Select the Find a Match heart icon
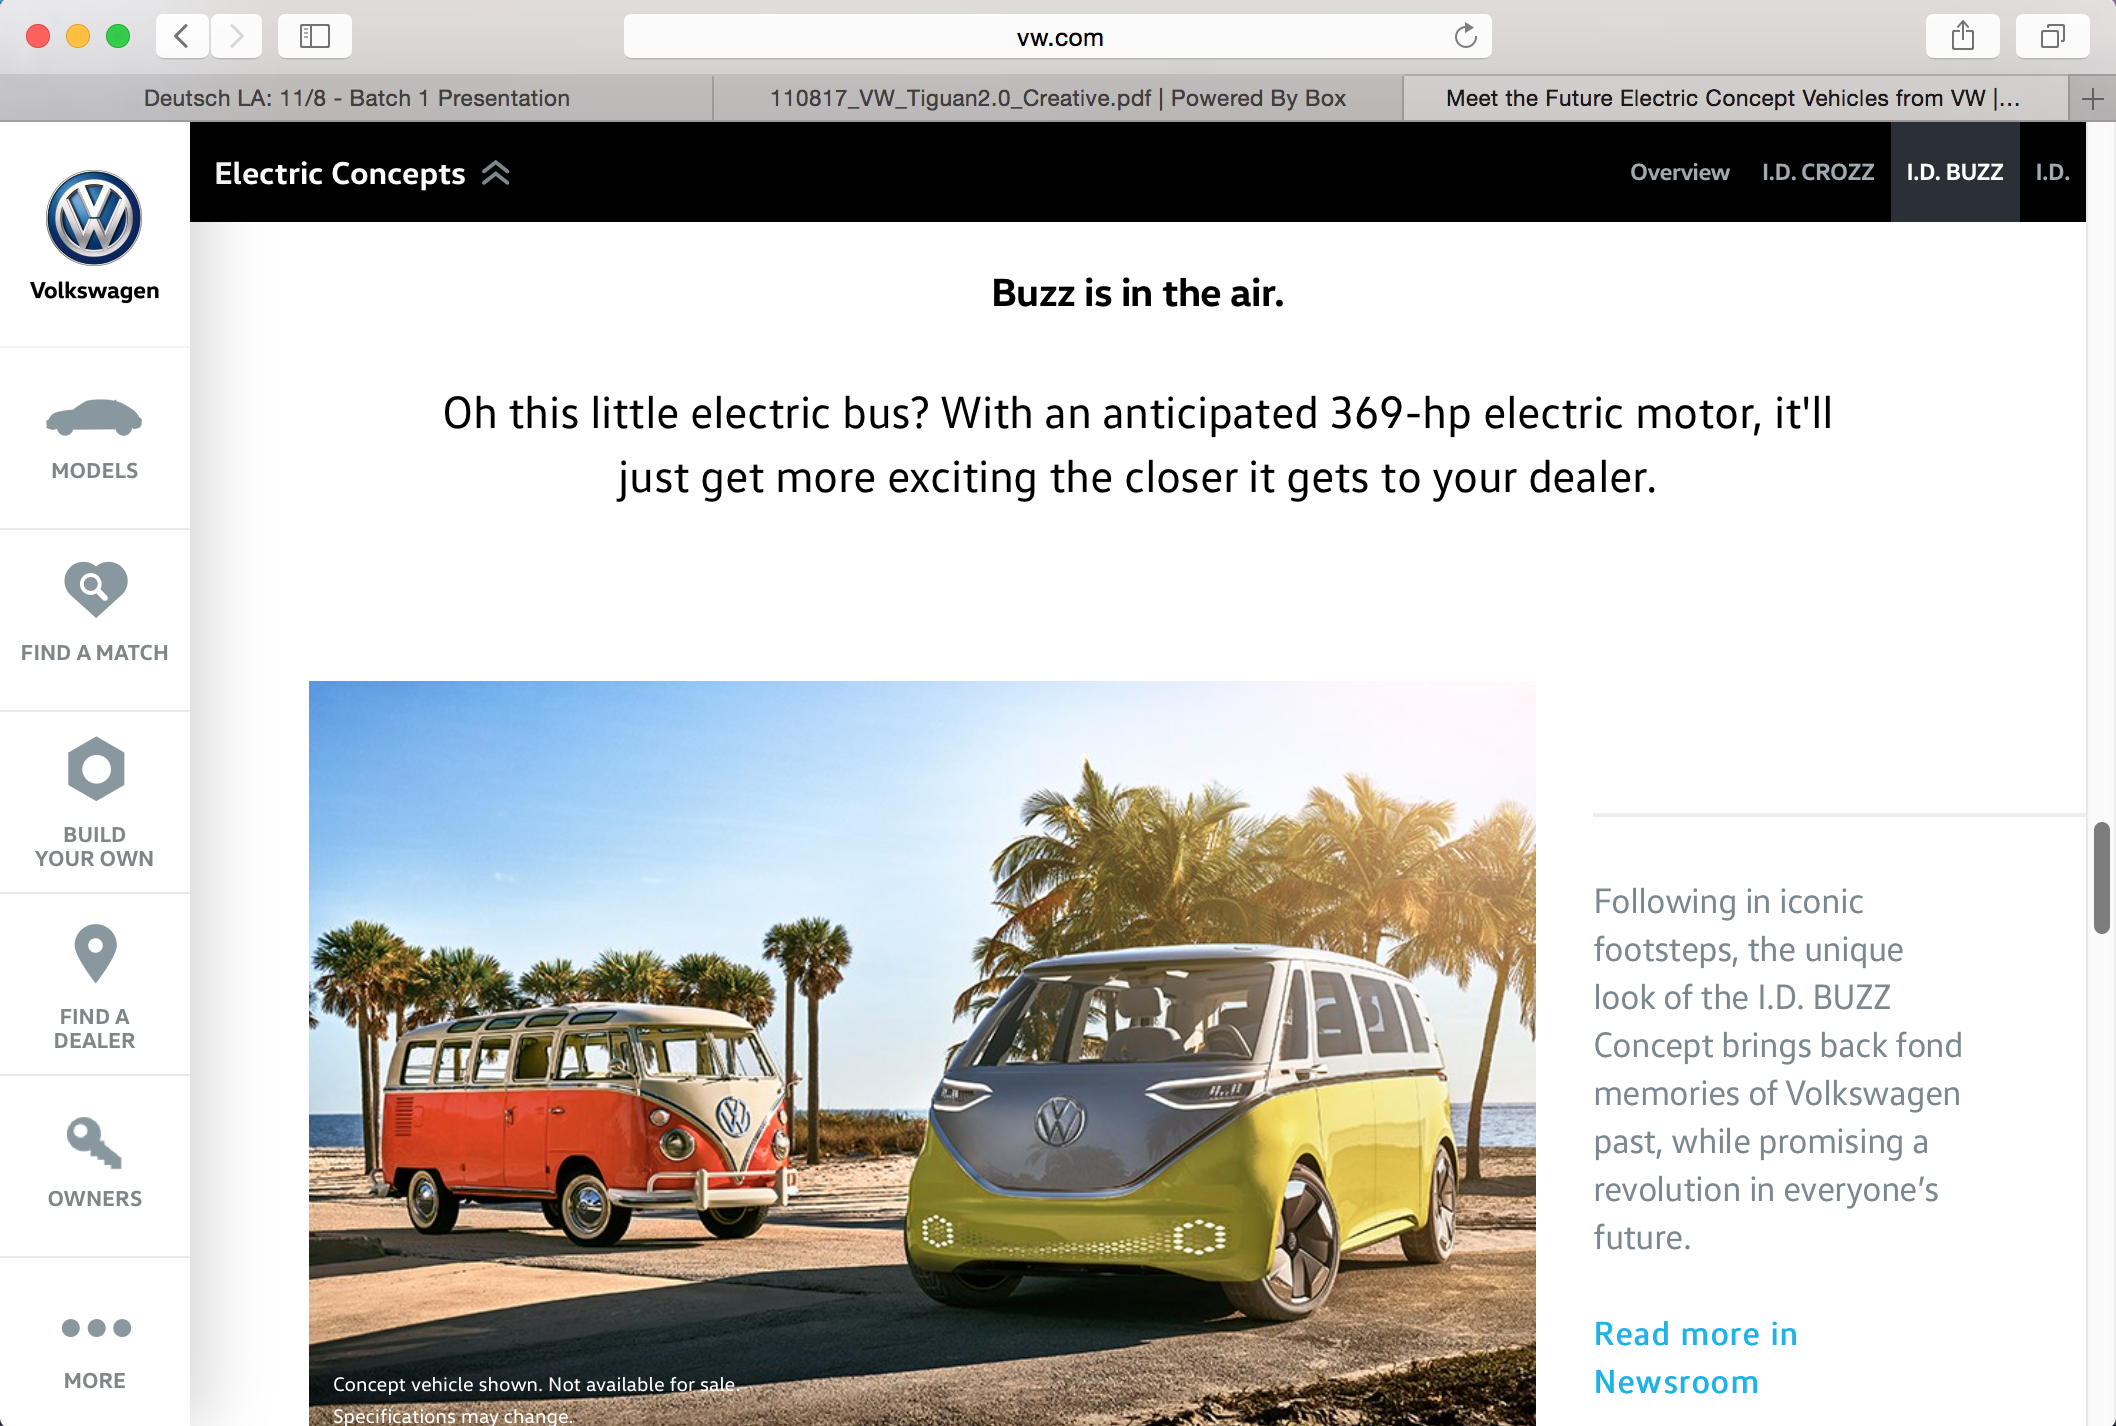This screenshot has height=1426, width=2116. click(x=95, y=588)
